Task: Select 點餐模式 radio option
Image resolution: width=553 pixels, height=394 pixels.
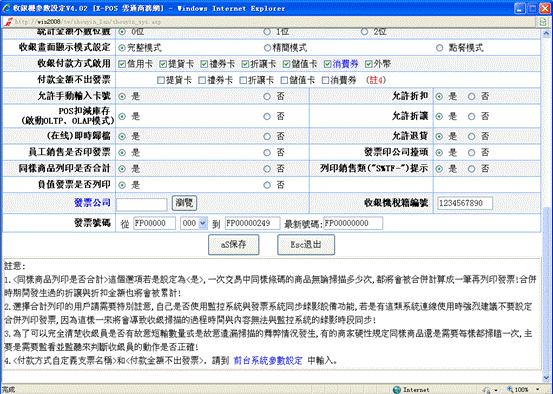Action: [x=439, y=48]
